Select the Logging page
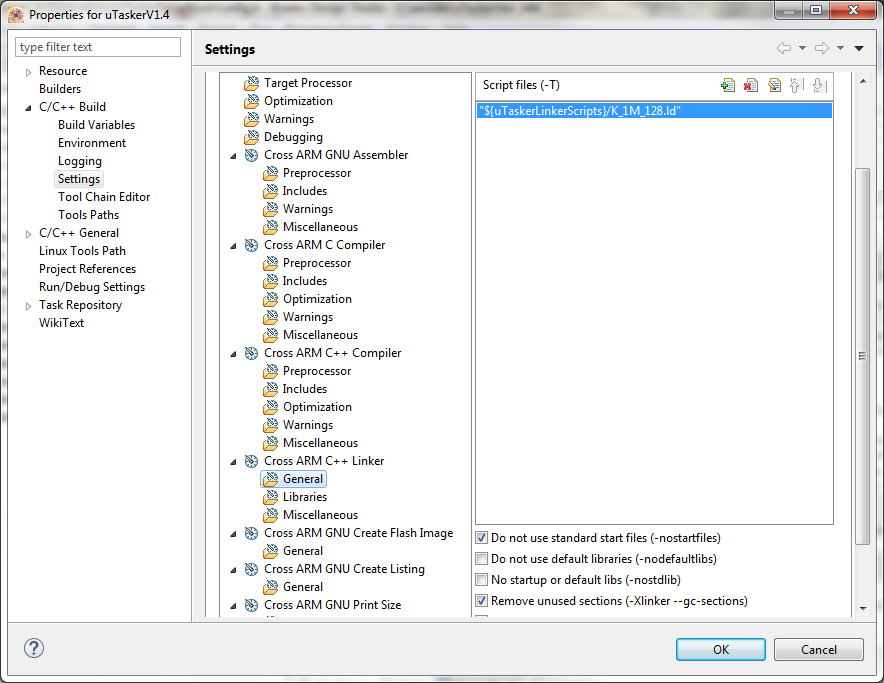884x683 pixels. point(79,161)
